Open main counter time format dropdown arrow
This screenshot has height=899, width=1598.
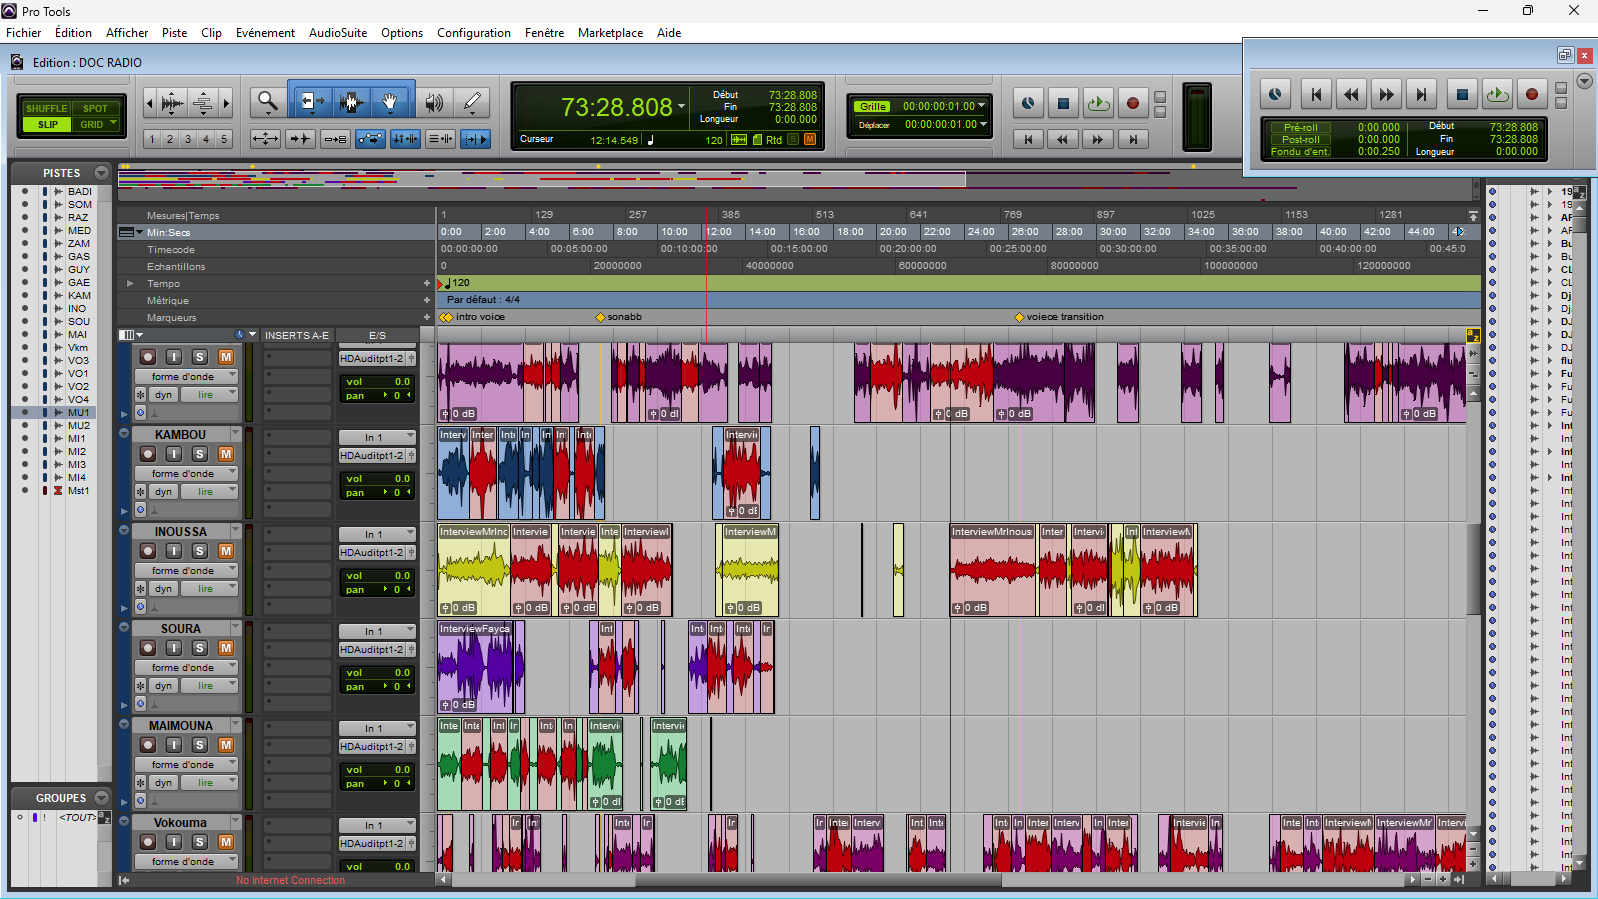[x=682, y=106]
